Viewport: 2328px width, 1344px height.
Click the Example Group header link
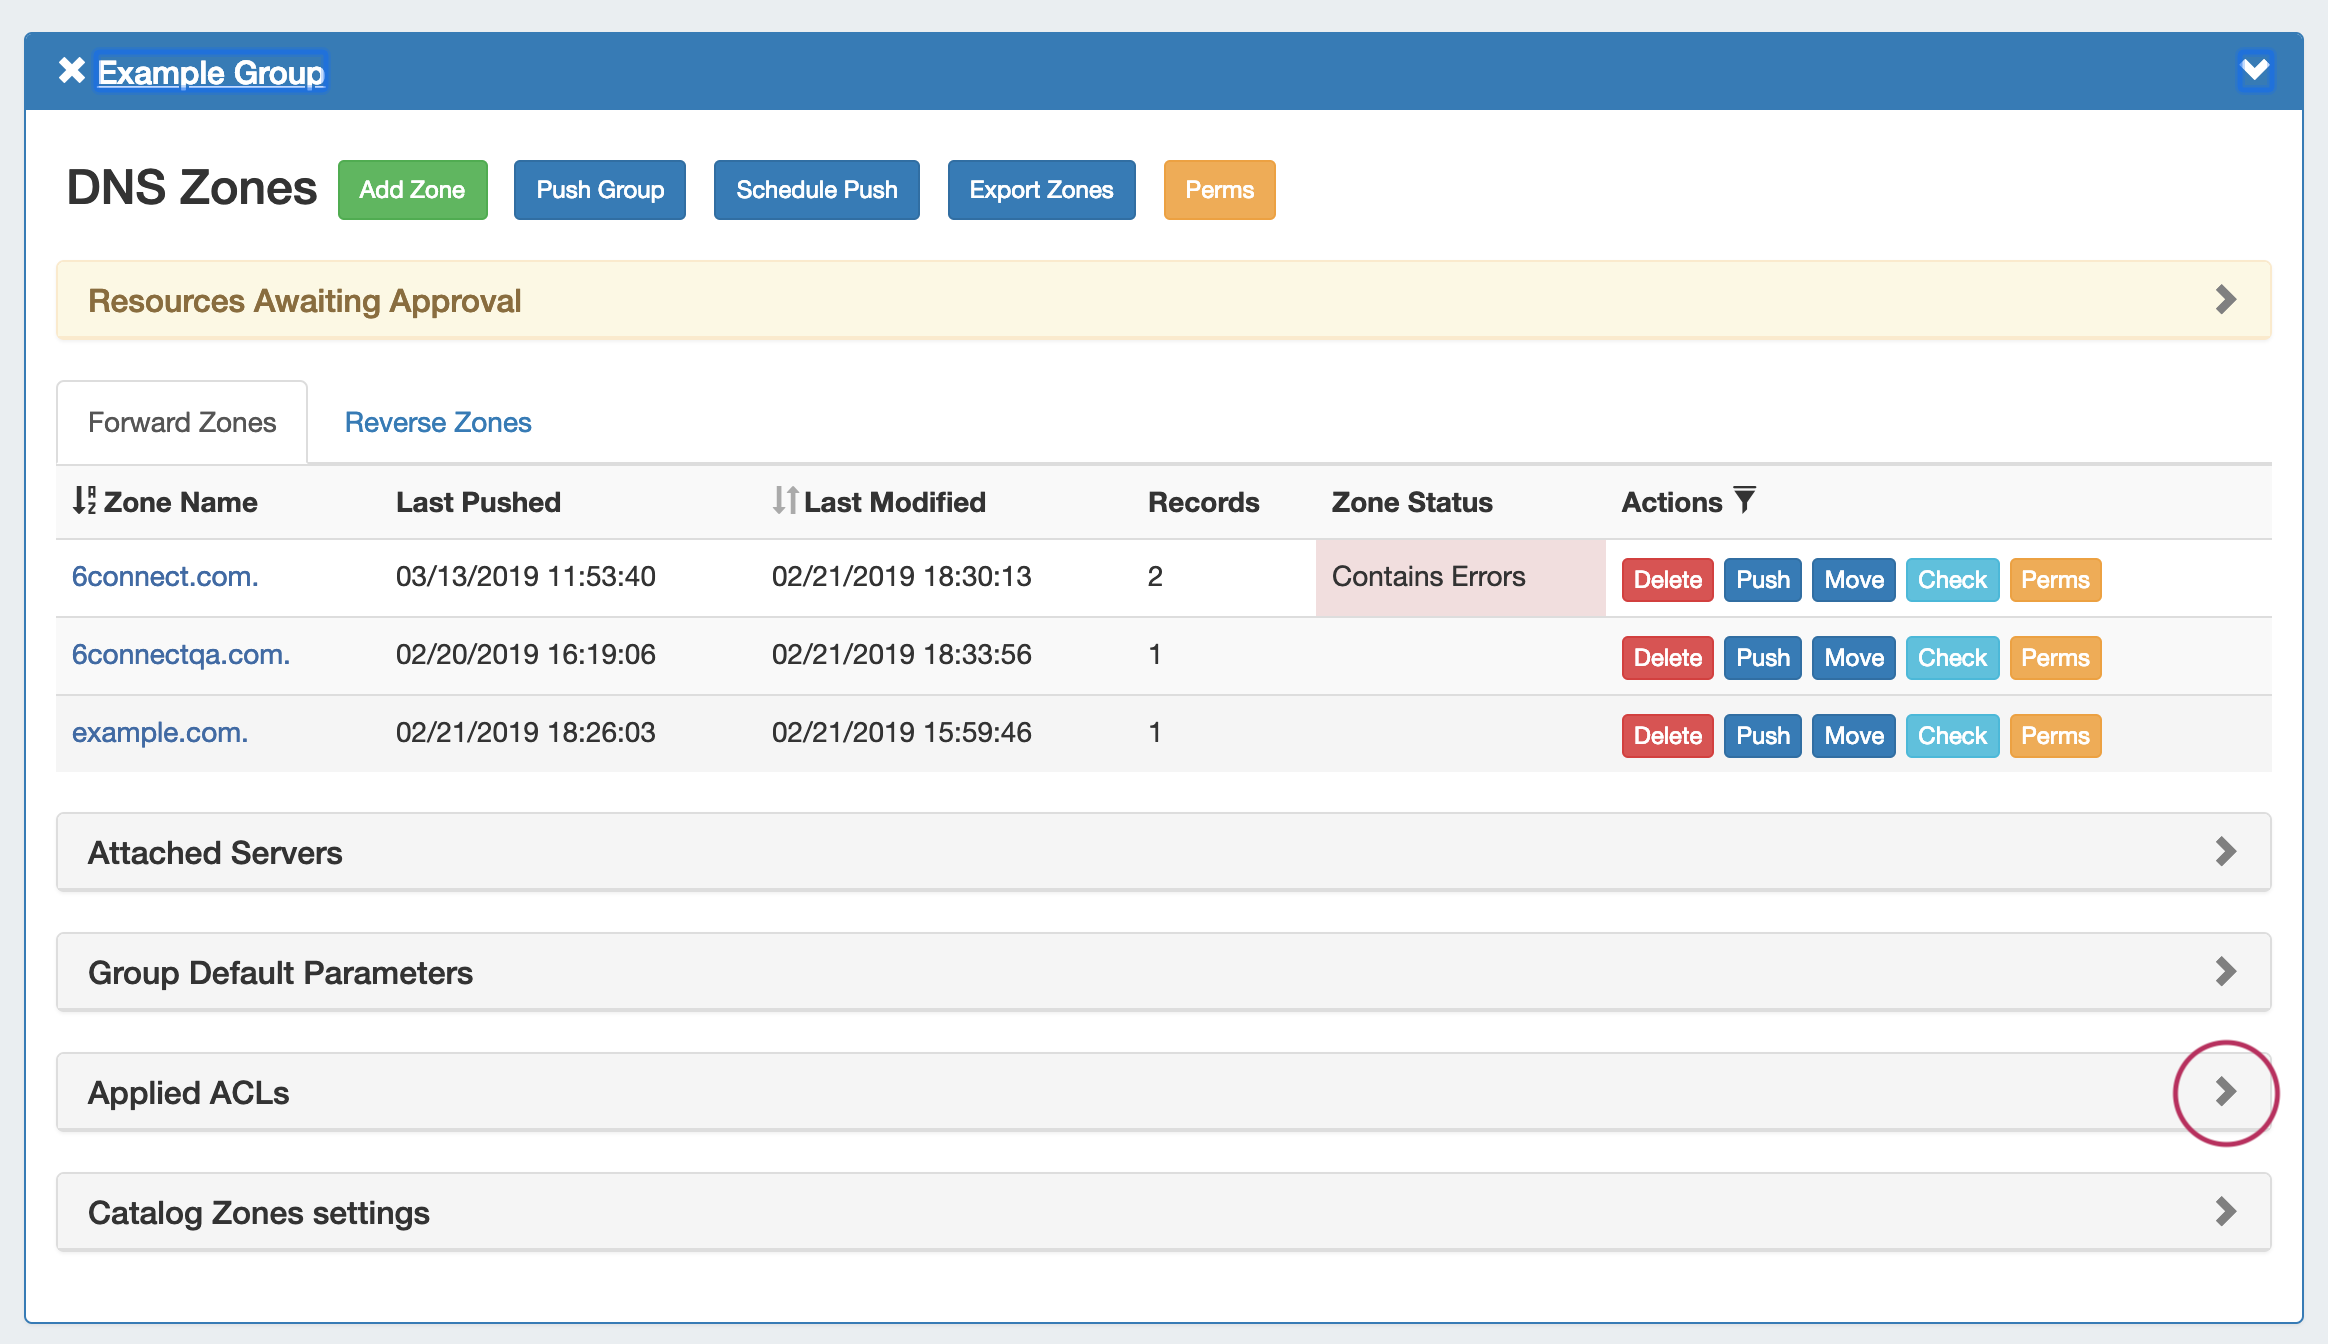pos(211,73)
